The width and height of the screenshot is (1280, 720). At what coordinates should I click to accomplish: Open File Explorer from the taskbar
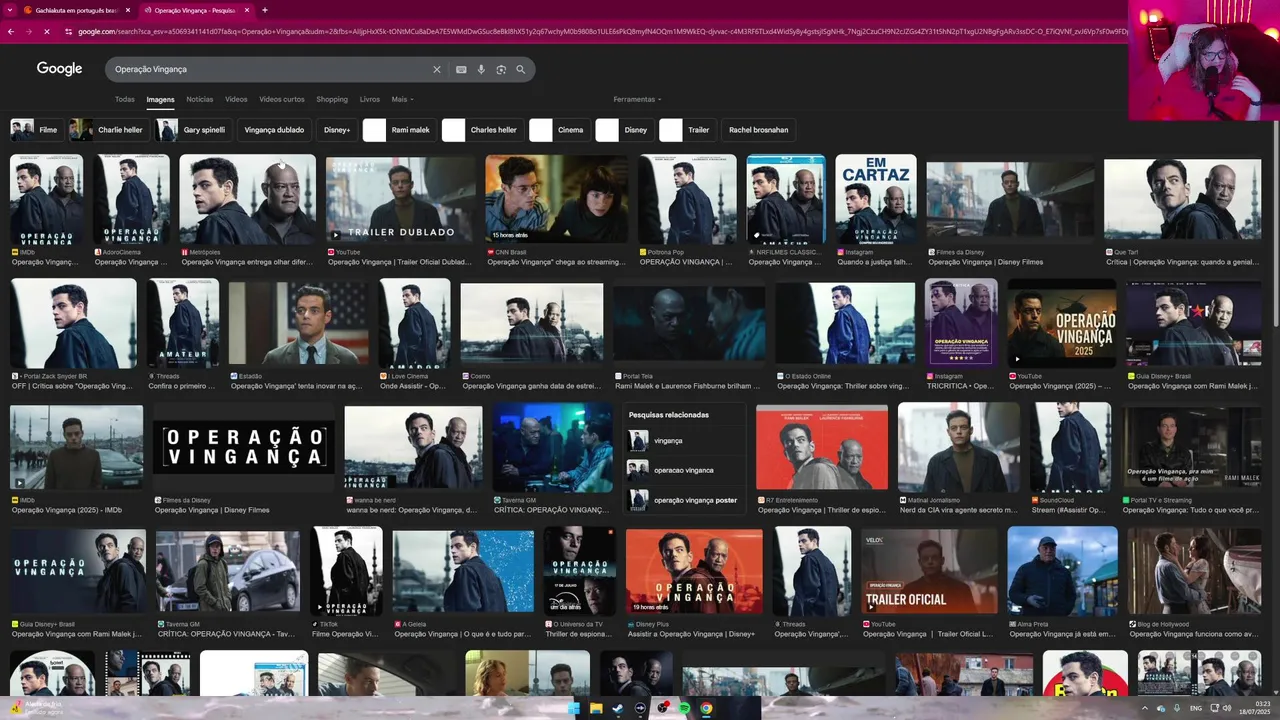(595, 708)
